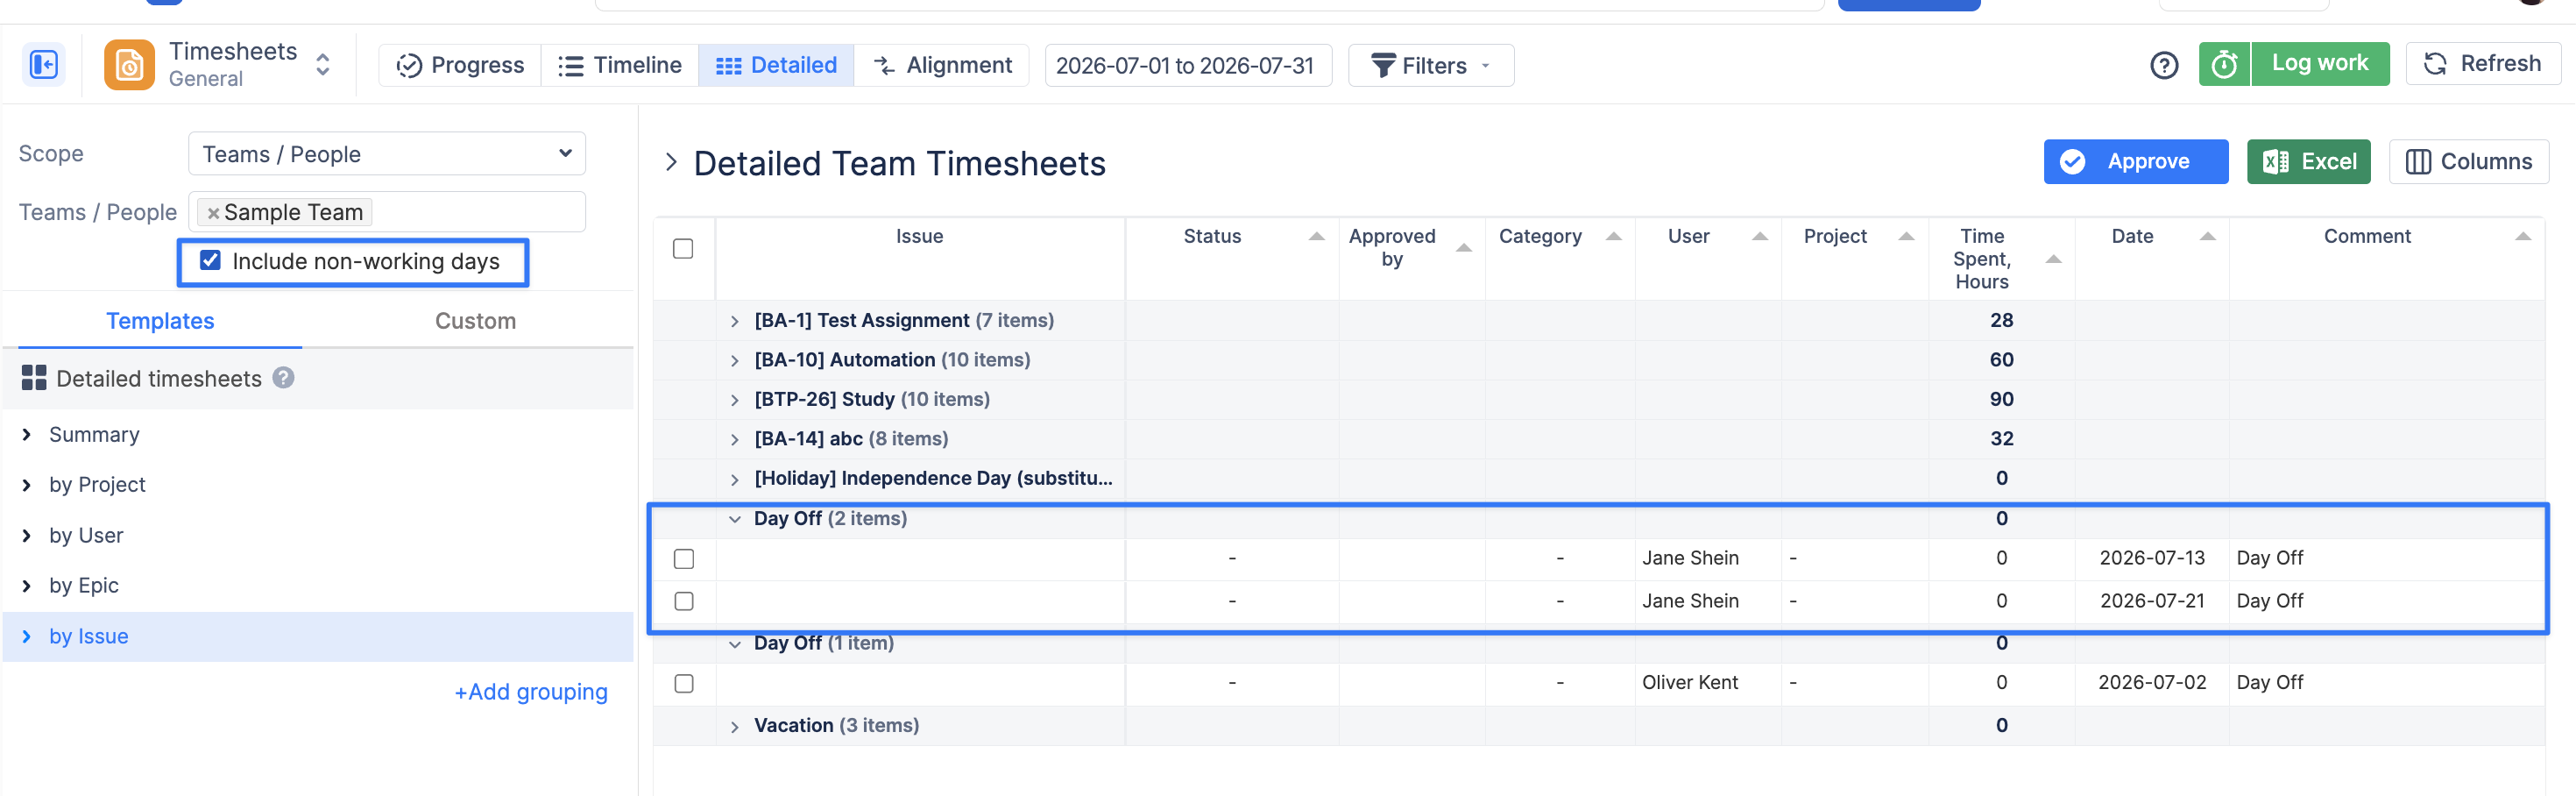Expand [BA-1] Test Assignment group
The height and width of the screenshot is (796, 2576).
(x=735, y=321)
